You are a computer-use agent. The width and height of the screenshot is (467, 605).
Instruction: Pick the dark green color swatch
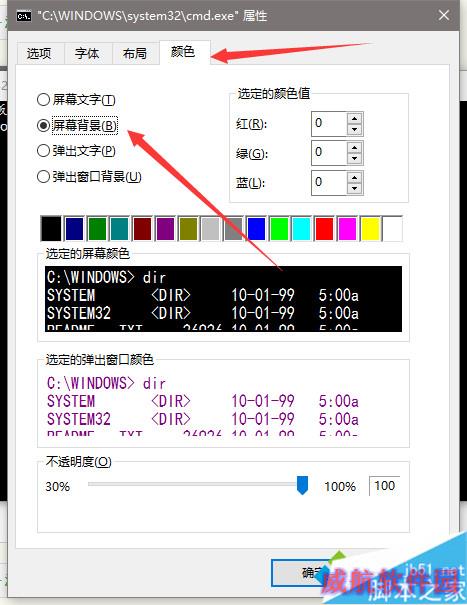click(x=97, y=229)
